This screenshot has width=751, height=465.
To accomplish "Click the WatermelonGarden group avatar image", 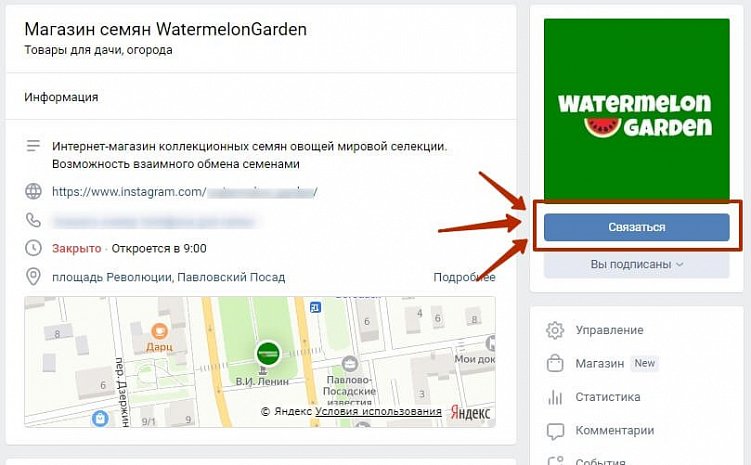I will click(x=637, y=109).
